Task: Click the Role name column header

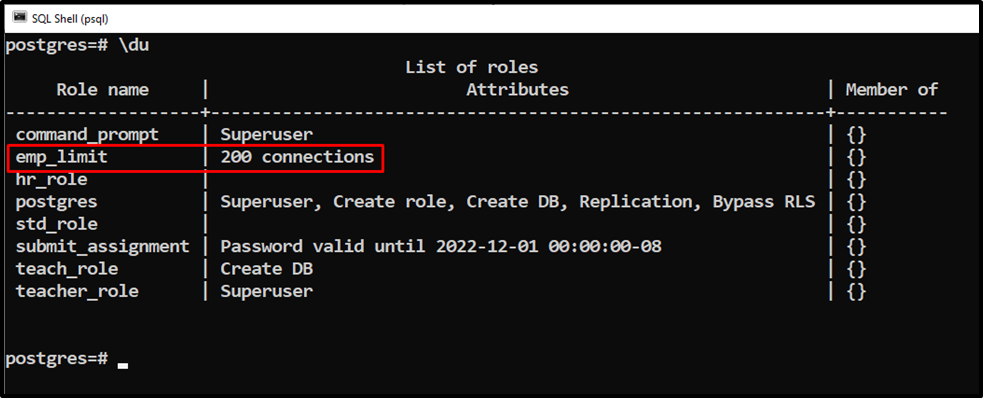Action: coord(103,90)
